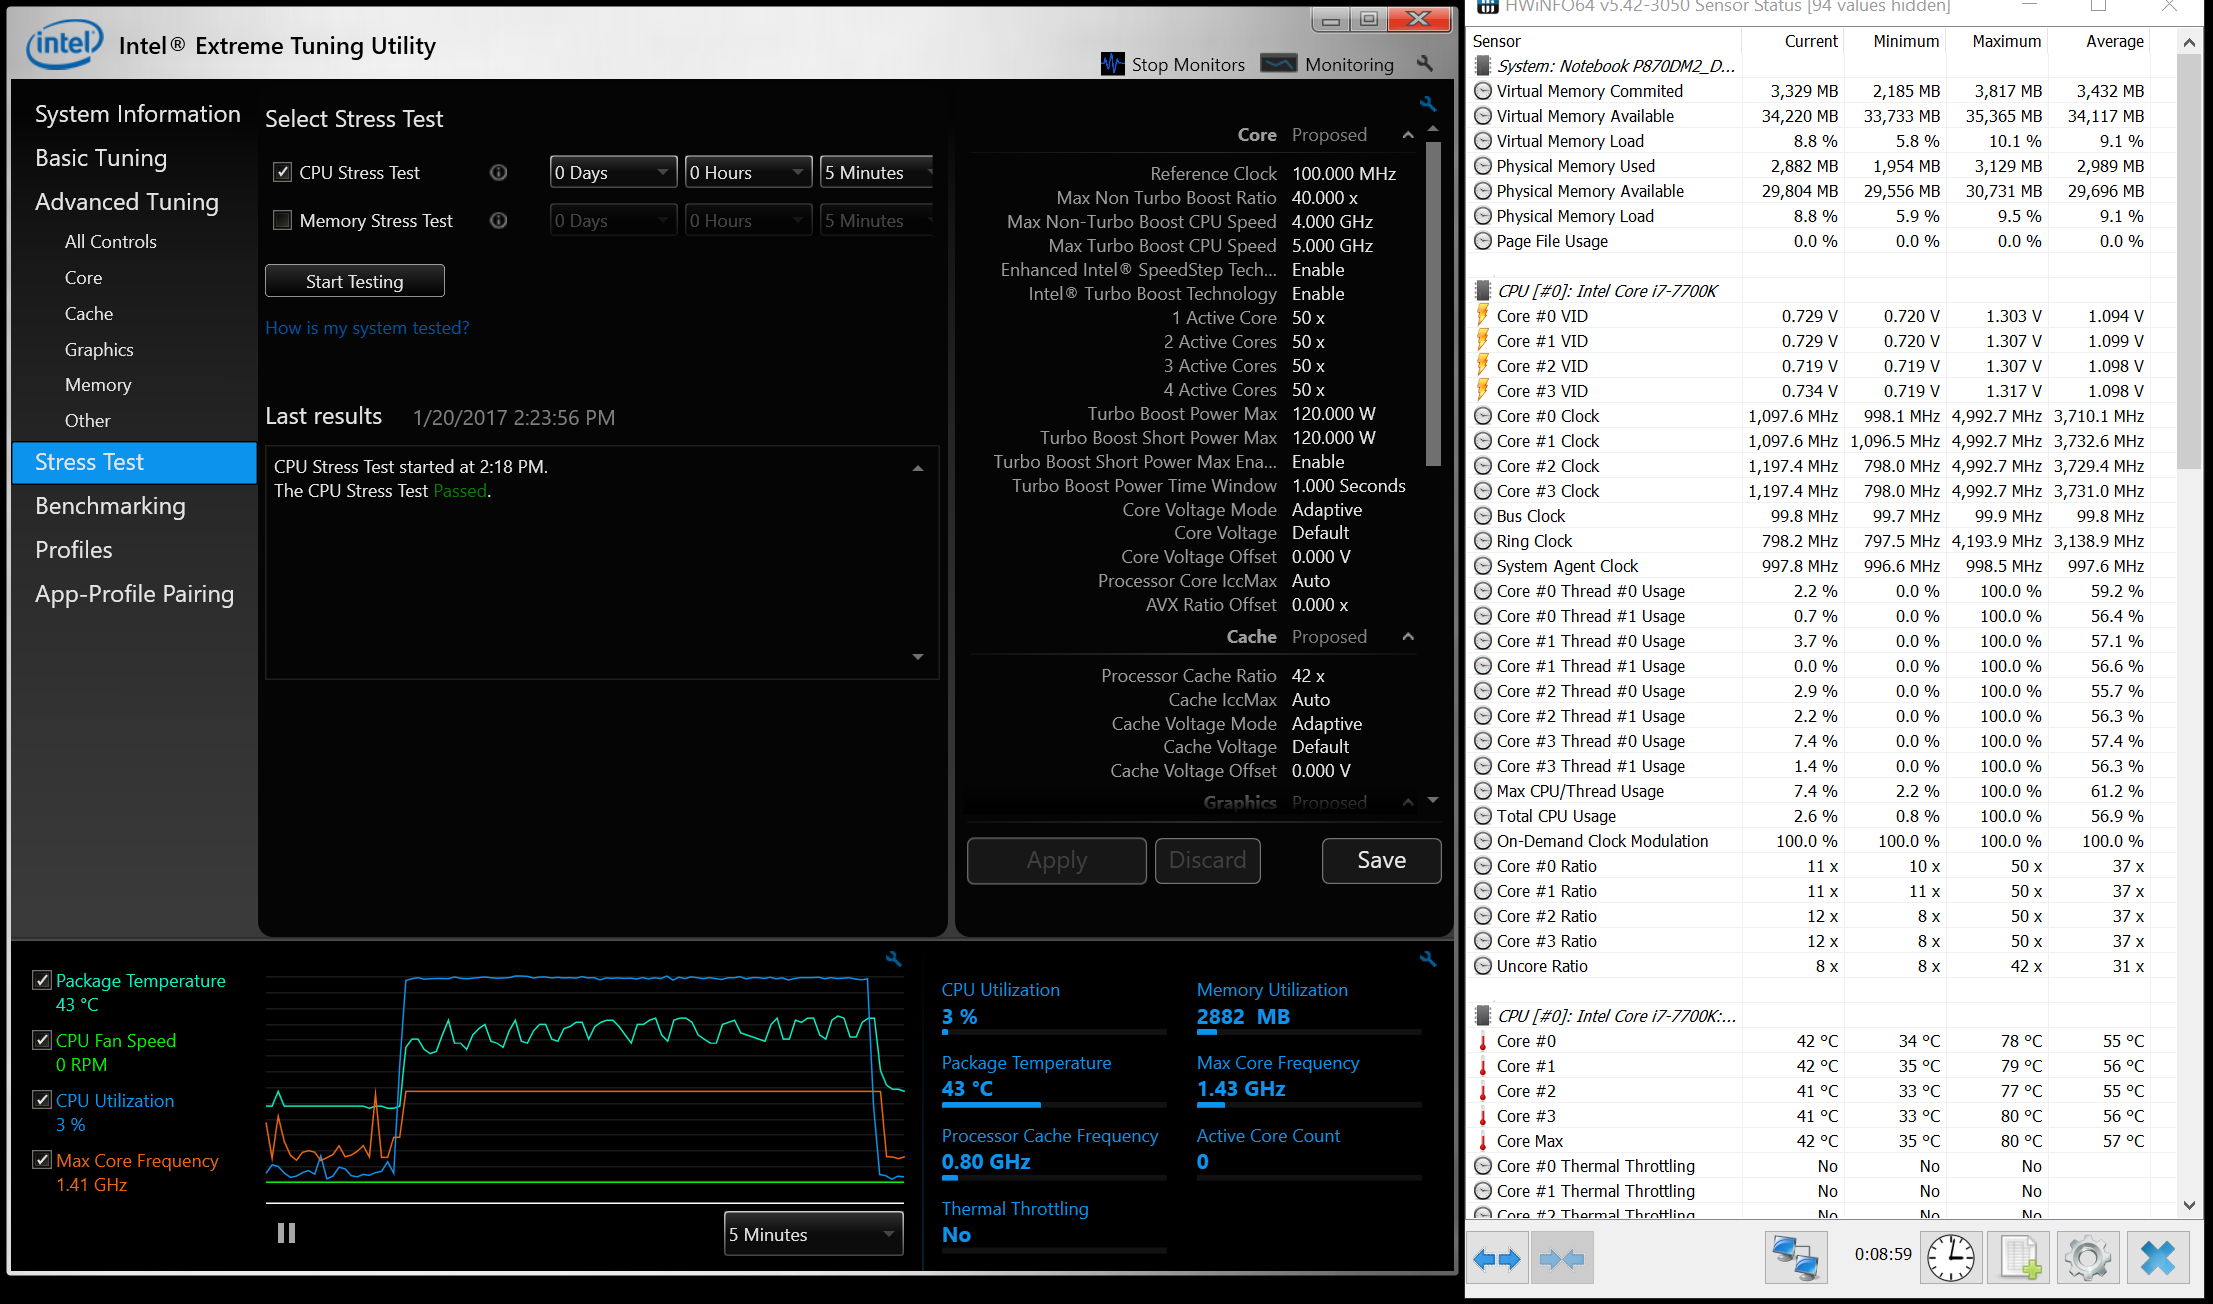This screenshot has width=2213, height=1304.
Task: Open the wrench settings icon beside Monitoring
Action: [x=1425, y=64]
